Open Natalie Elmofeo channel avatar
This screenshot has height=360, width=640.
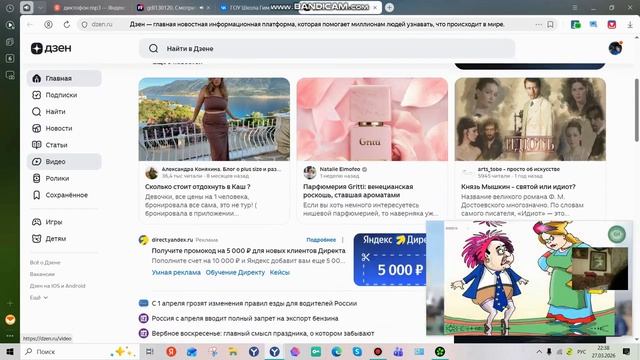[310, 173]
